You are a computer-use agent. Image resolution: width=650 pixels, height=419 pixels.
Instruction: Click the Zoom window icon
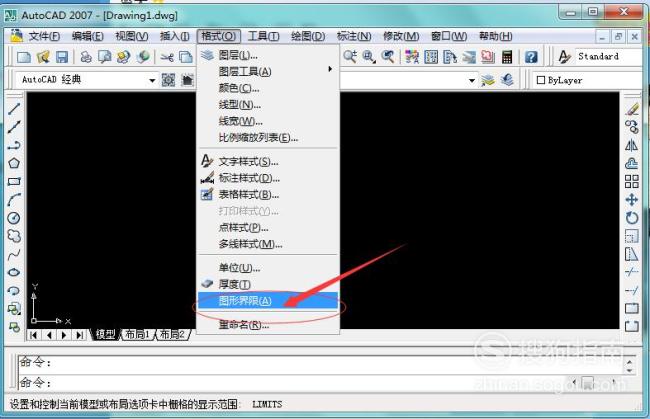(369, 56)
